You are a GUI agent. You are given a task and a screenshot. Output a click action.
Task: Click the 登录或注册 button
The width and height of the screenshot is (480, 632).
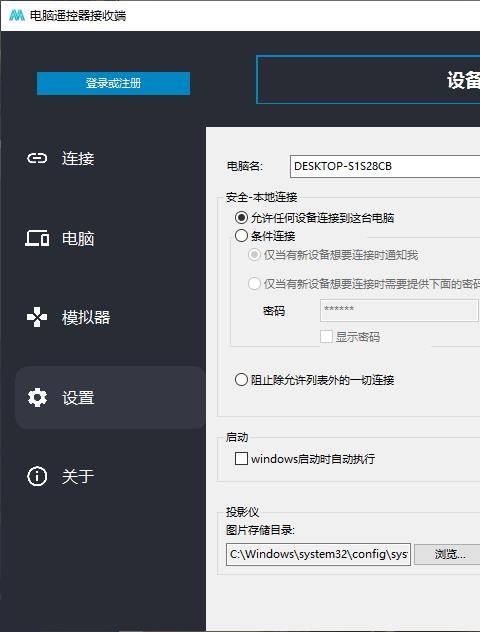pos(113,83)
